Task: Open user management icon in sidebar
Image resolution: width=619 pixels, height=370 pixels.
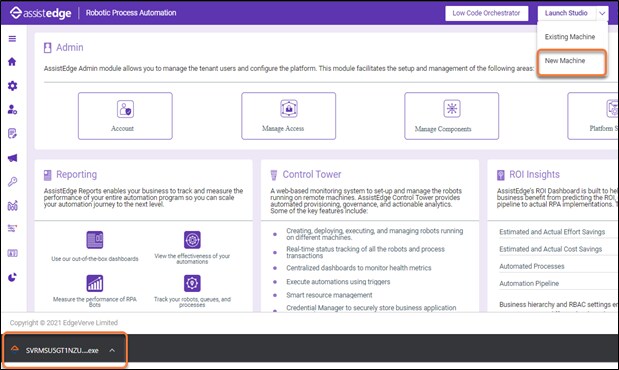Action: pyautogui.click(x=12, y=109)
